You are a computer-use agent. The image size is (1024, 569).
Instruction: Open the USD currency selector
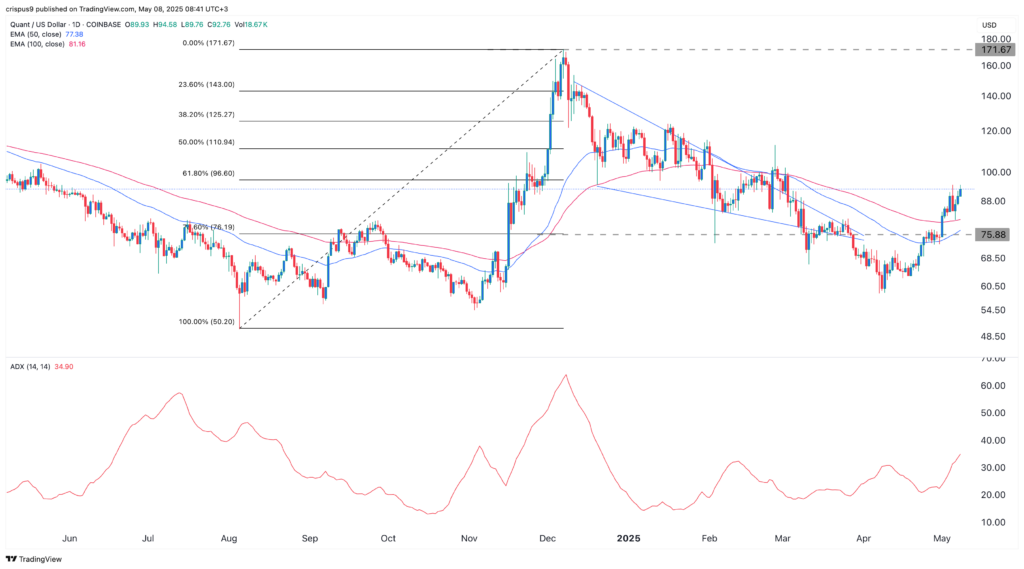tap(990, 25)
